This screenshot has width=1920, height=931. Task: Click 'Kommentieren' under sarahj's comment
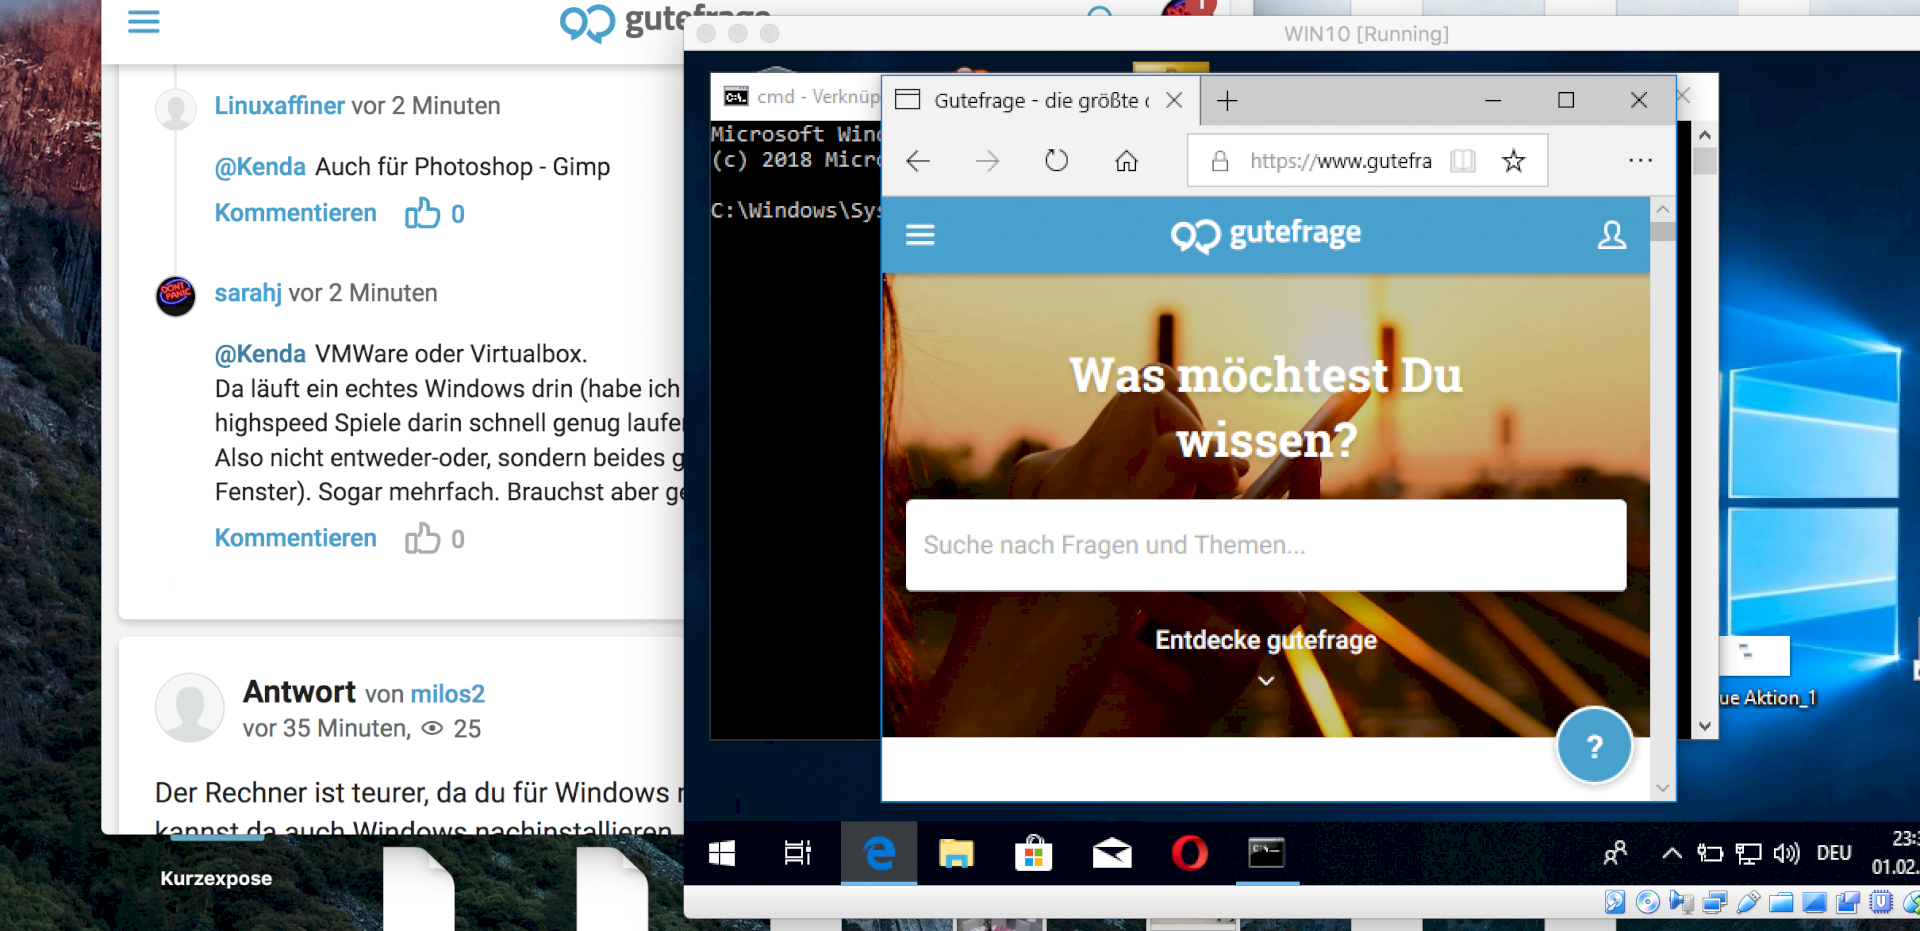[x=295, y=538]
